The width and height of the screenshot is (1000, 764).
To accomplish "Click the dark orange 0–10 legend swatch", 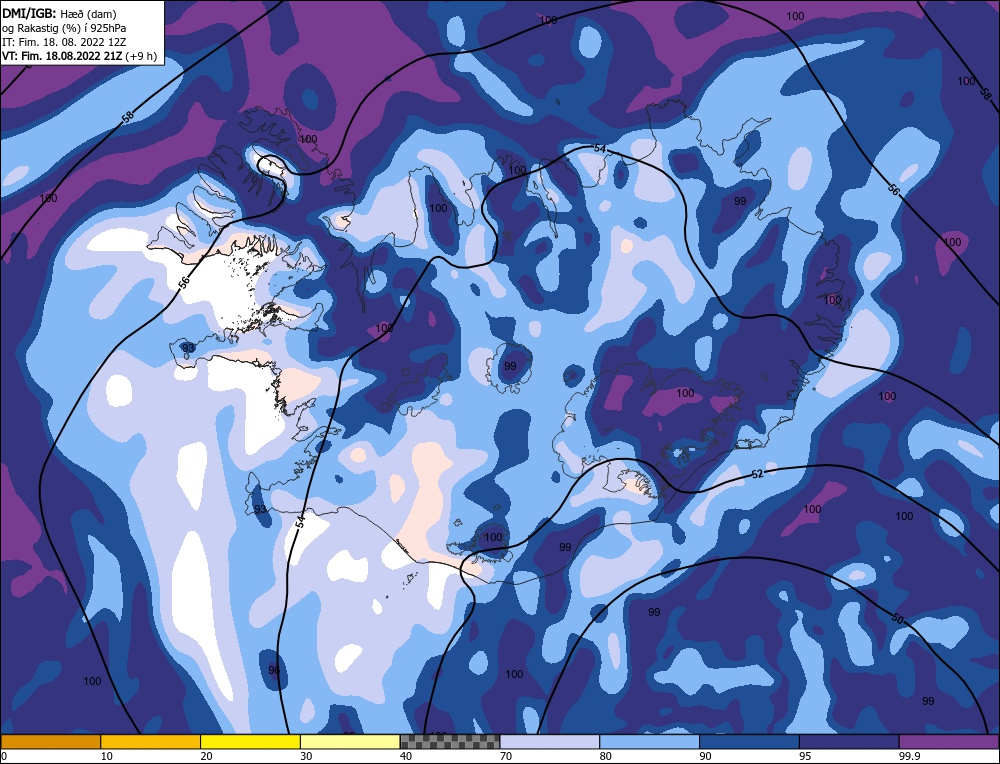I will 50,741.
